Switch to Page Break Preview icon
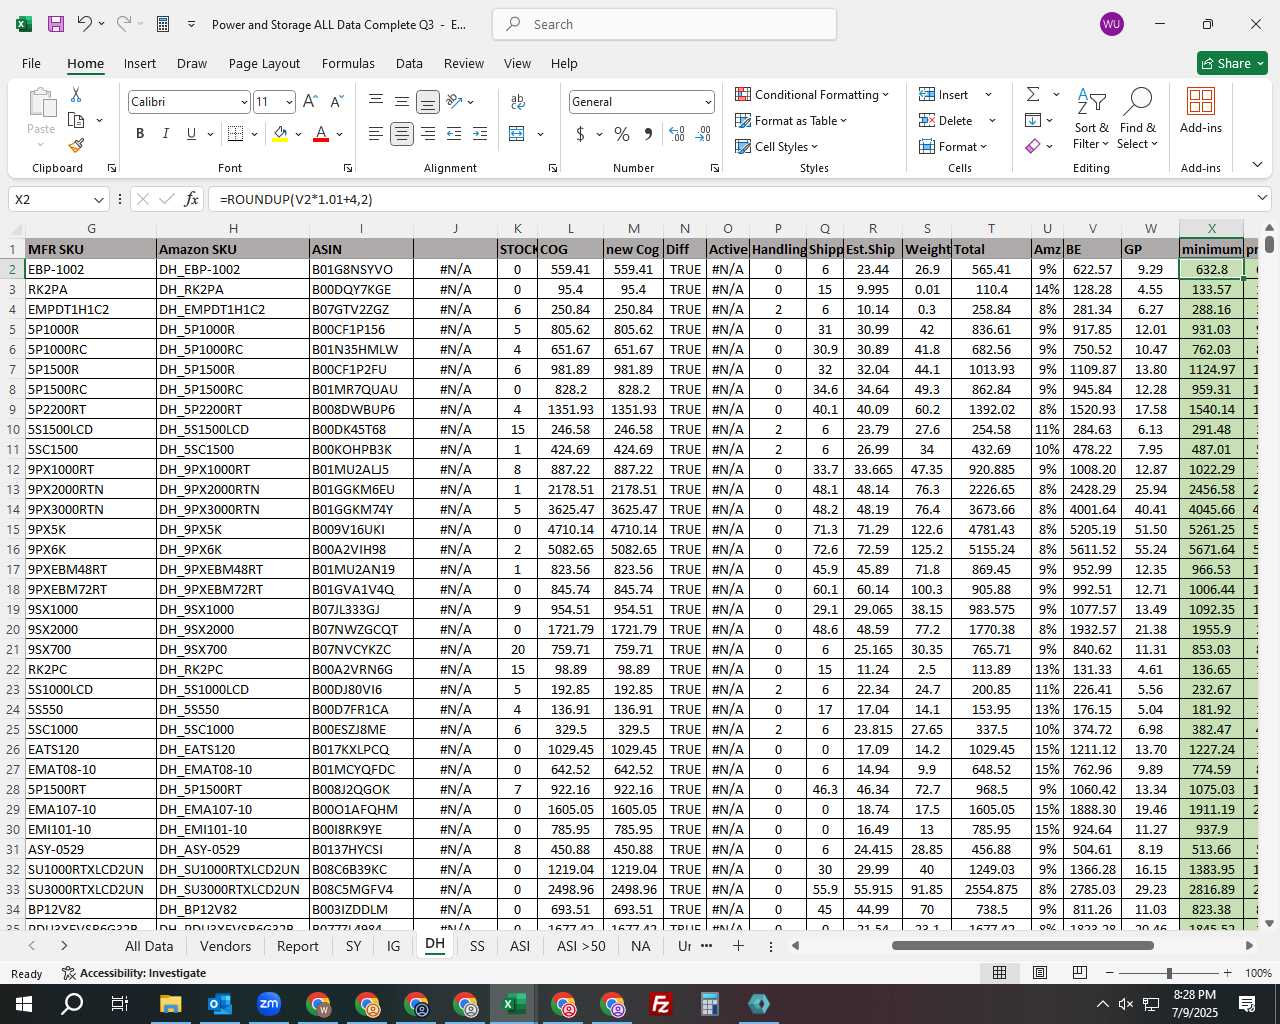Image resolution: width=1280 pixels, height=1024 pixels. [1080, 972]
